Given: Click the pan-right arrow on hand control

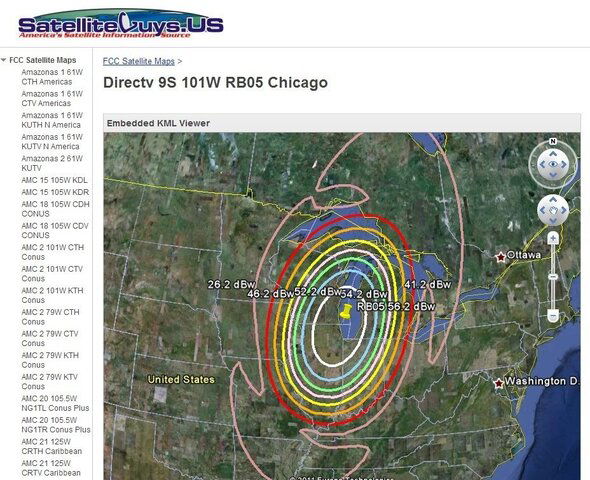Looking at the screenshot, I should (564, 210).
